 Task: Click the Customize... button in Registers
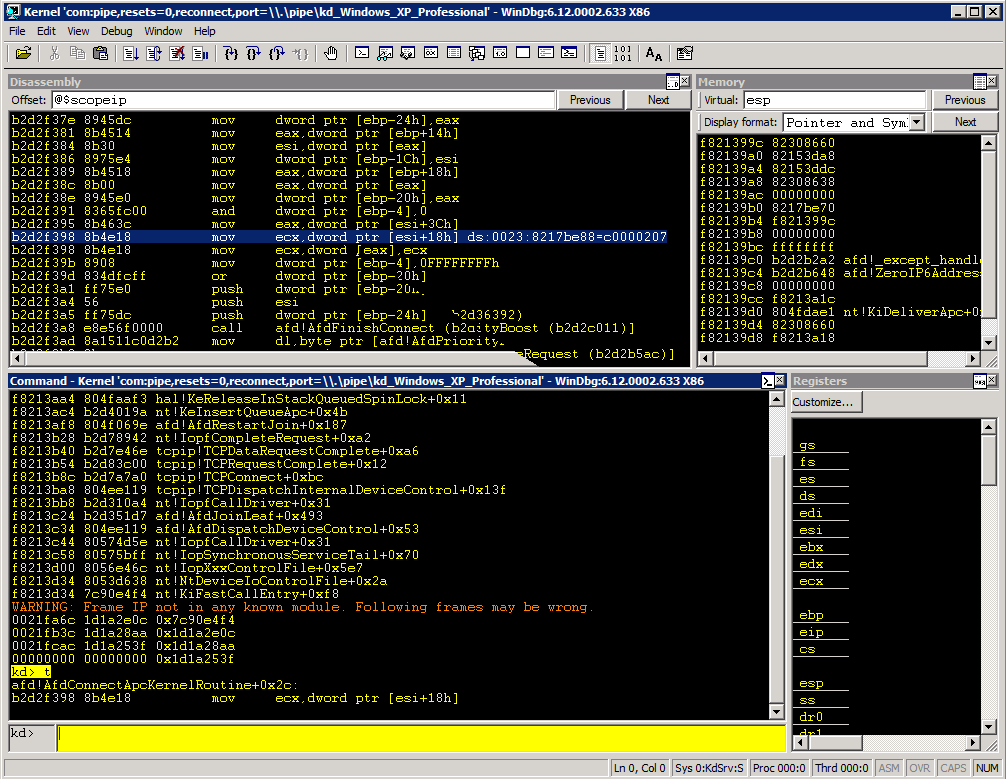pos(823,402)
